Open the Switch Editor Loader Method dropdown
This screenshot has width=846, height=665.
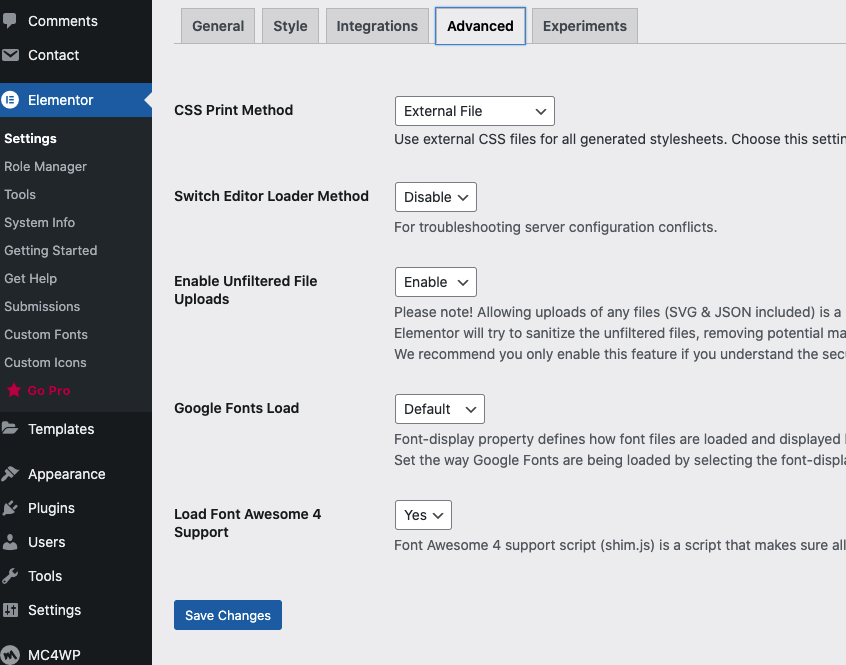[435, 197]
